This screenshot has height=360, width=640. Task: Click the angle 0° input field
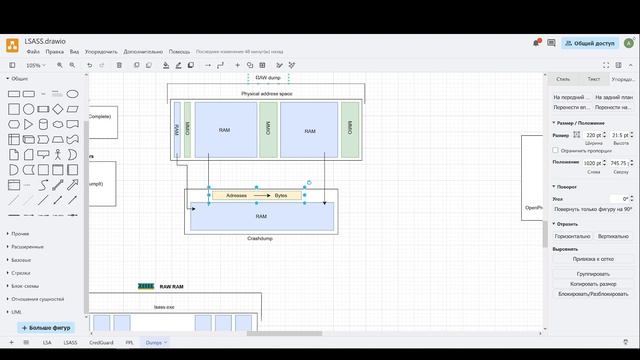[x=620, y=199]
